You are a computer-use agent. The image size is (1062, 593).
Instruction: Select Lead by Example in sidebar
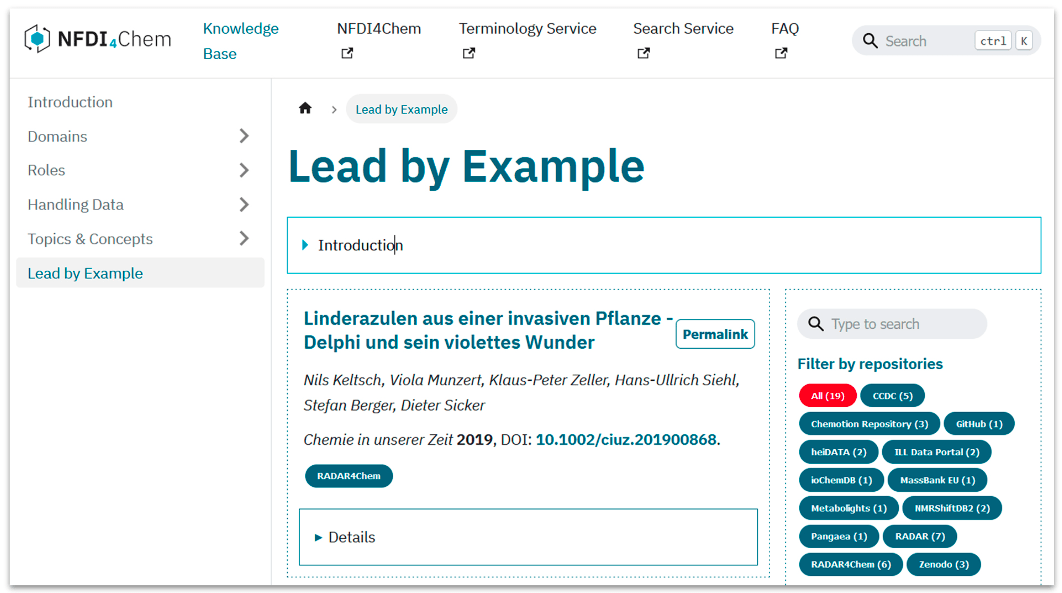(140, 273)
